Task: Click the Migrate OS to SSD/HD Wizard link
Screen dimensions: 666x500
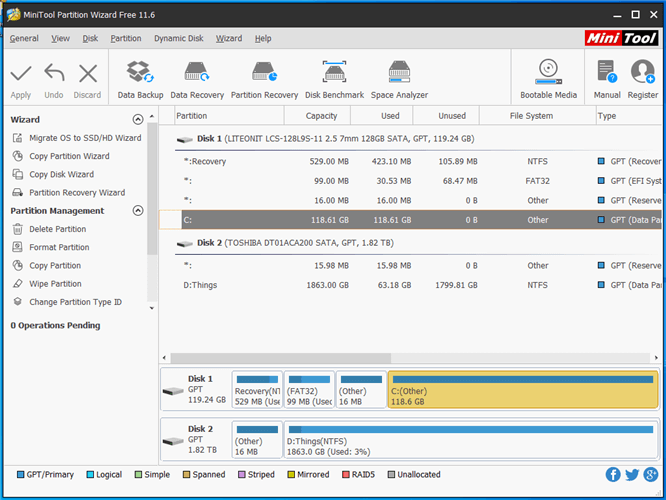Action: (85, 138)
